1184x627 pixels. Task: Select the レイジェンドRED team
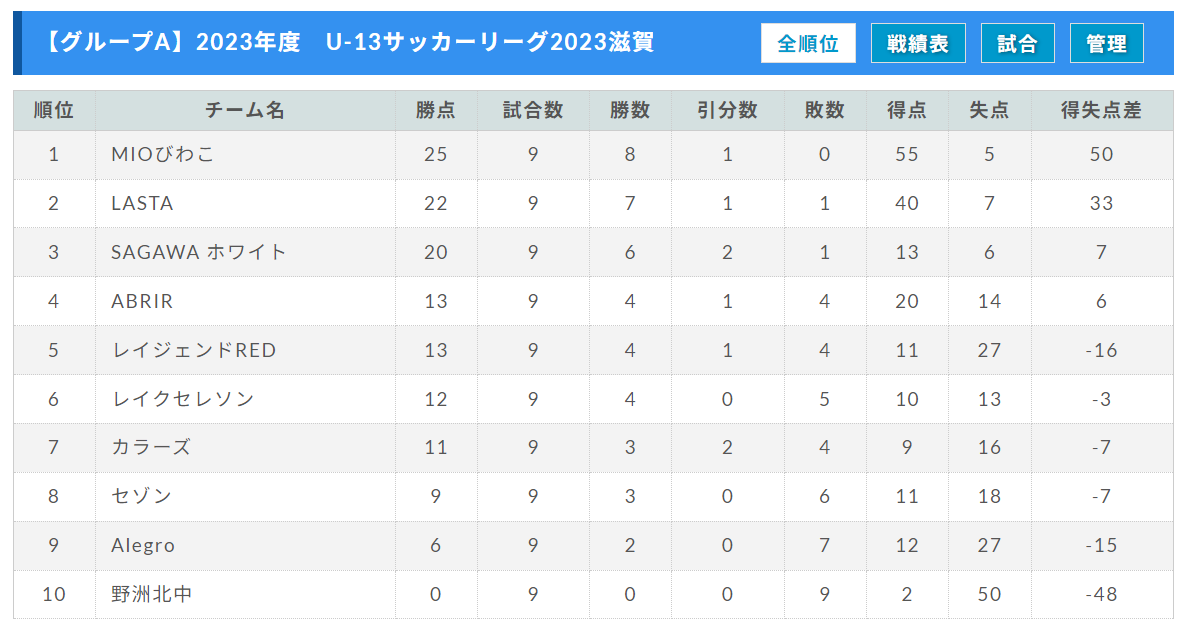194,350
